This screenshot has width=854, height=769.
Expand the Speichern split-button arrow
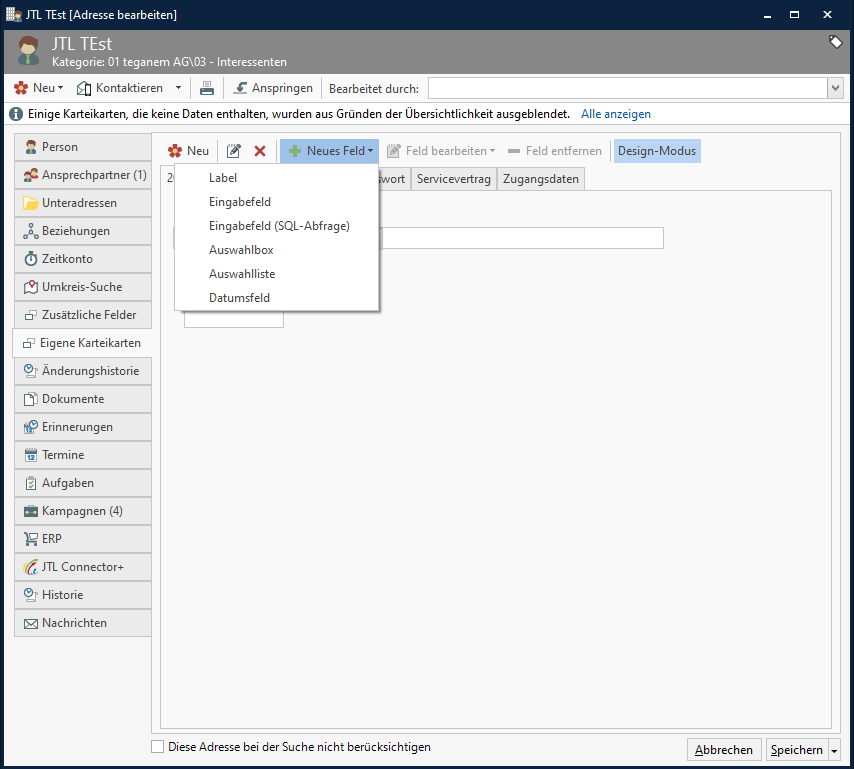pos(835,750)
